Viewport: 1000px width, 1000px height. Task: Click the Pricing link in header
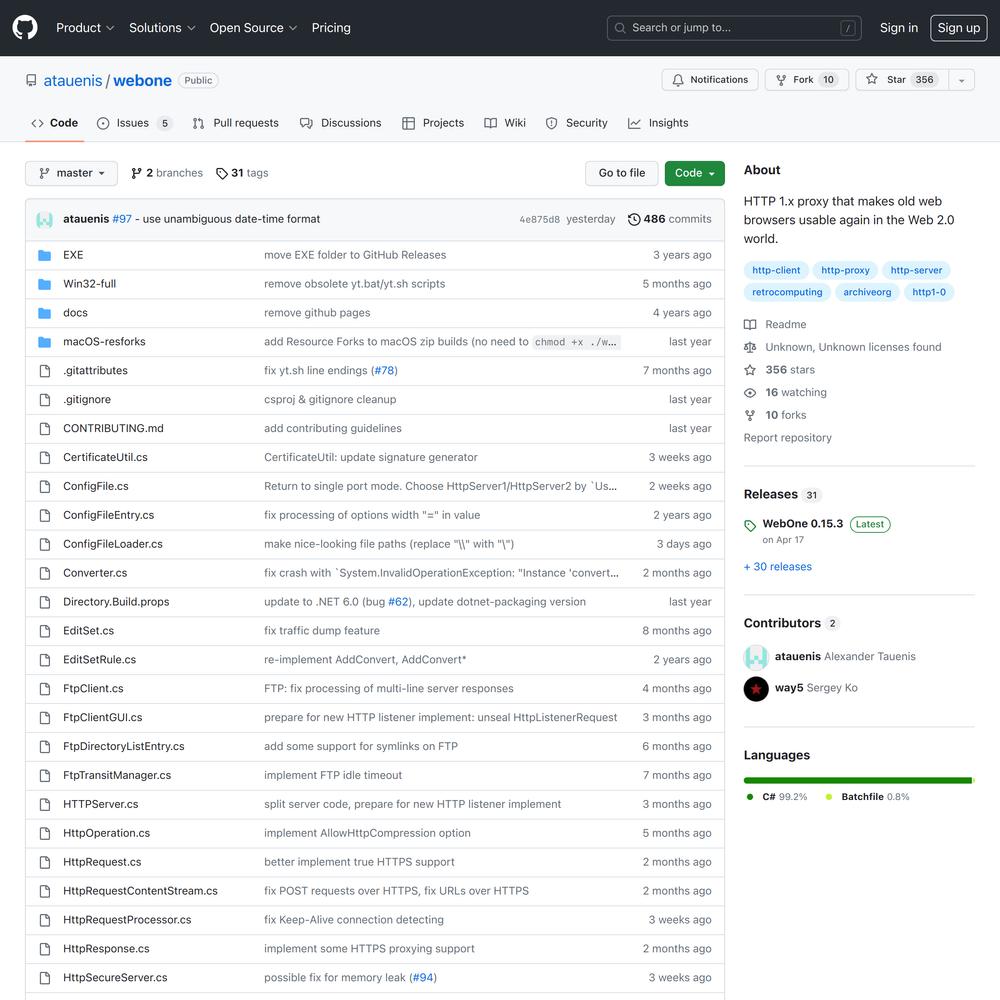330,27
